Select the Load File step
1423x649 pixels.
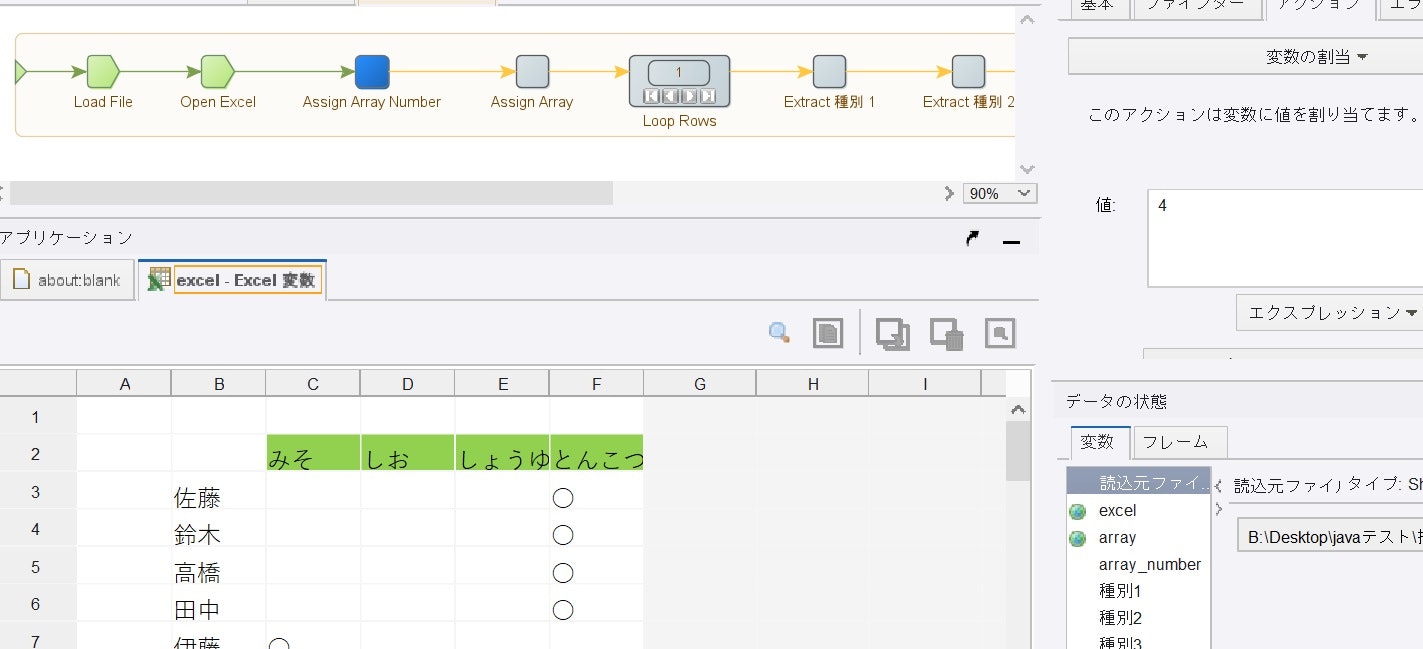pyautogui.click(x=103, y=72)
